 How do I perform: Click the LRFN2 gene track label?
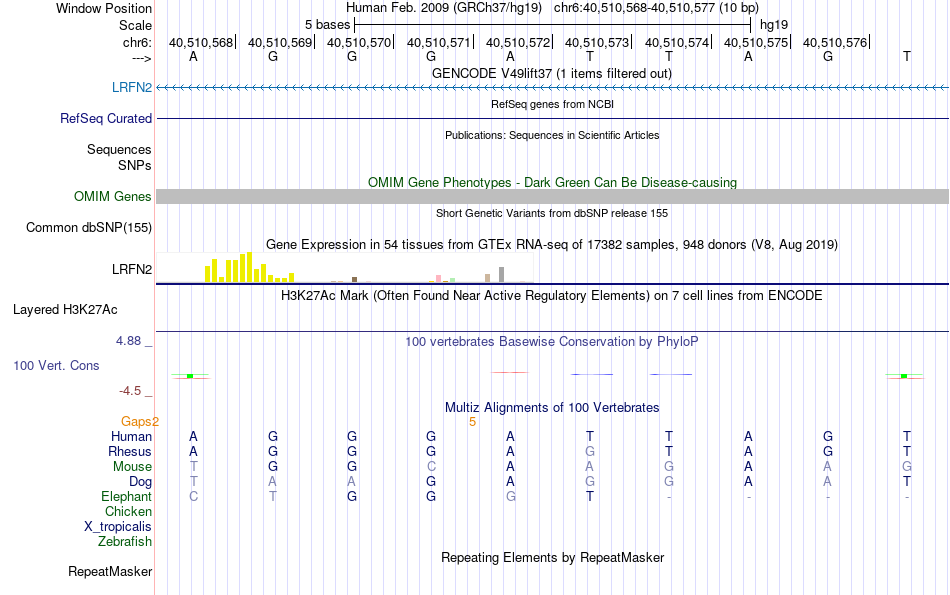pyautogui.click(x=131, y=87)
